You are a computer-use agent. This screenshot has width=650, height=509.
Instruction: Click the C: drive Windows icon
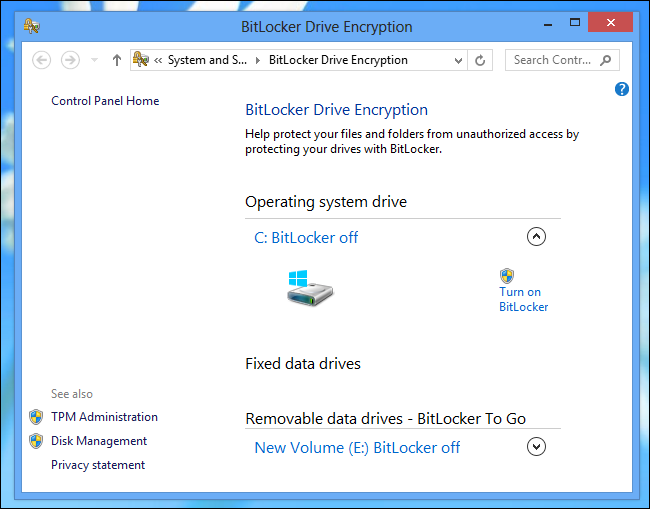tap(310, 286)
